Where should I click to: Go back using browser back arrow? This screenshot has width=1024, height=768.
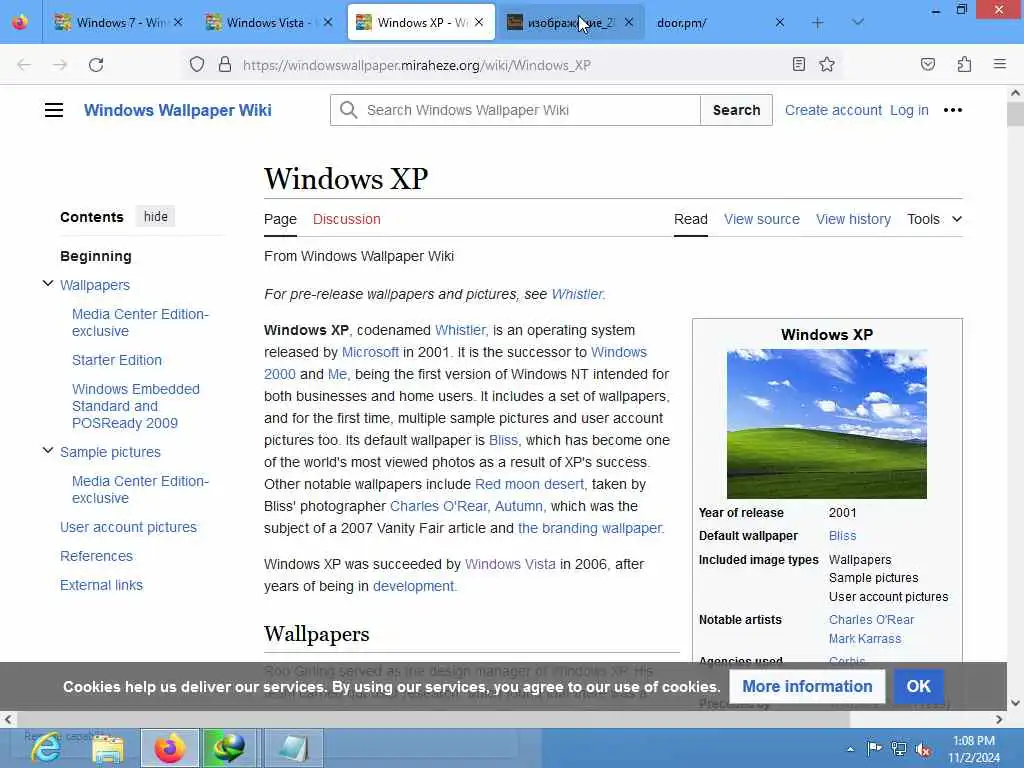(x=24, y=65)
